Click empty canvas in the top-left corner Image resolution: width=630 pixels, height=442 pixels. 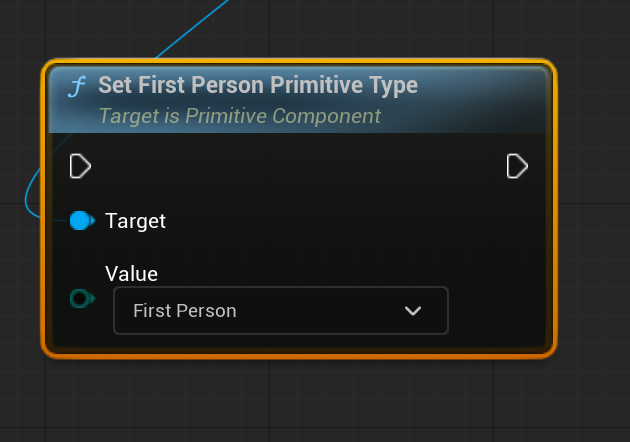click(x=22, y=22)
